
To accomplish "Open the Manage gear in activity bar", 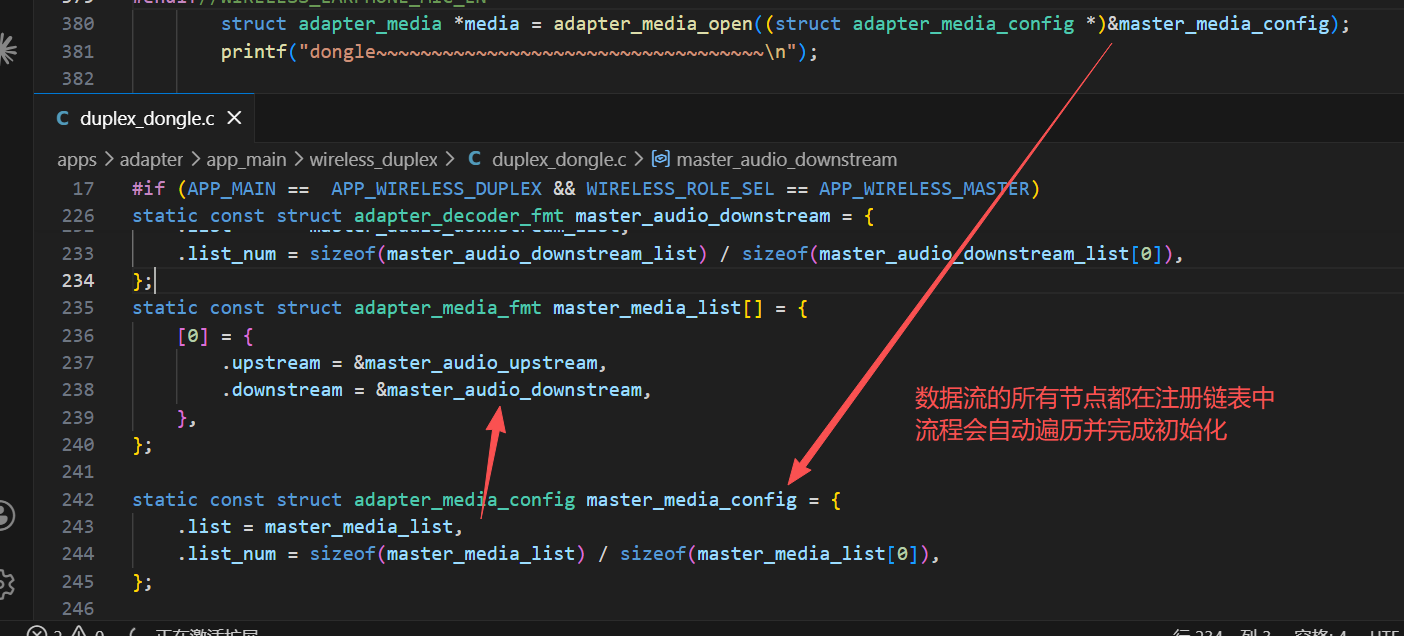I will 5,583.
